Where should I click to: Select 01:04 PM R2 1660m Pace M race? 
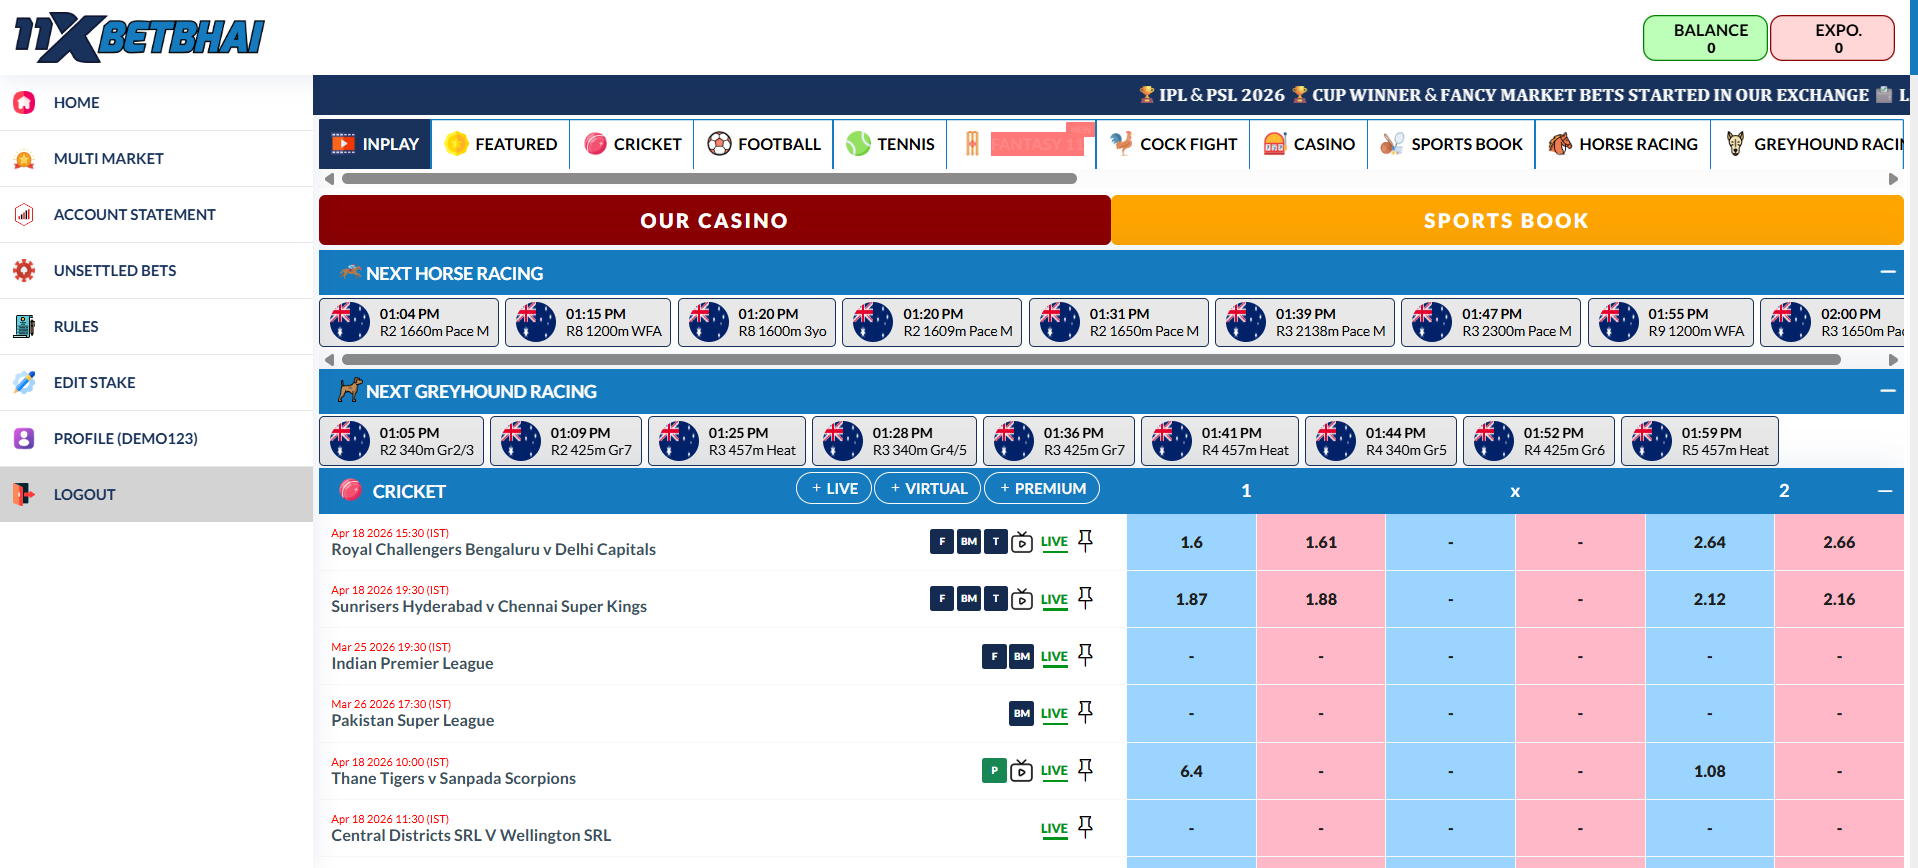409,322
